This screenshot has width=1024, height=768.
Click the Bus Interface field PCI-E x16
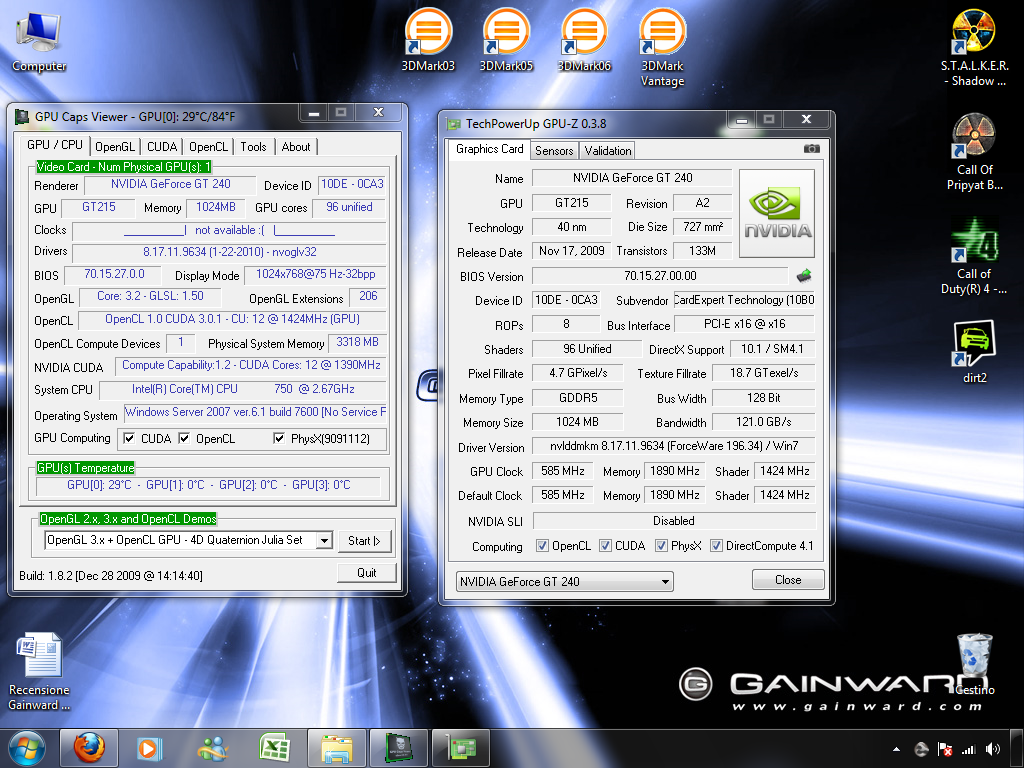744,324
